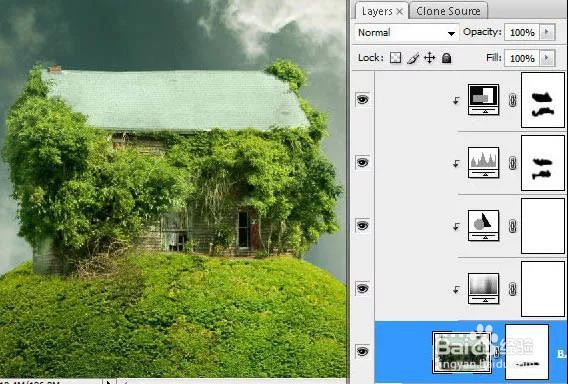Select the Selective Color layer mask thumbnail
The height and width of the screenshot is (384, 568).
543,100
